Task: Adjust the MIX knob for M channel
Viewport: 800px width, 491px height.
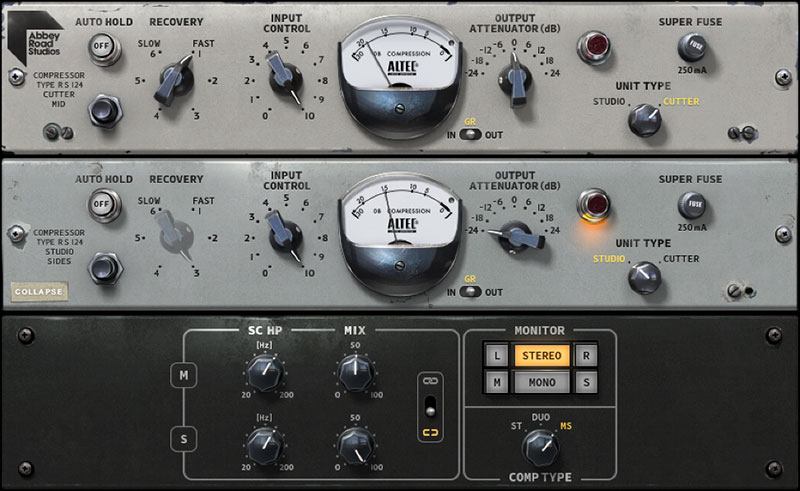Action: pyautogui.click(x=356, y=373)
